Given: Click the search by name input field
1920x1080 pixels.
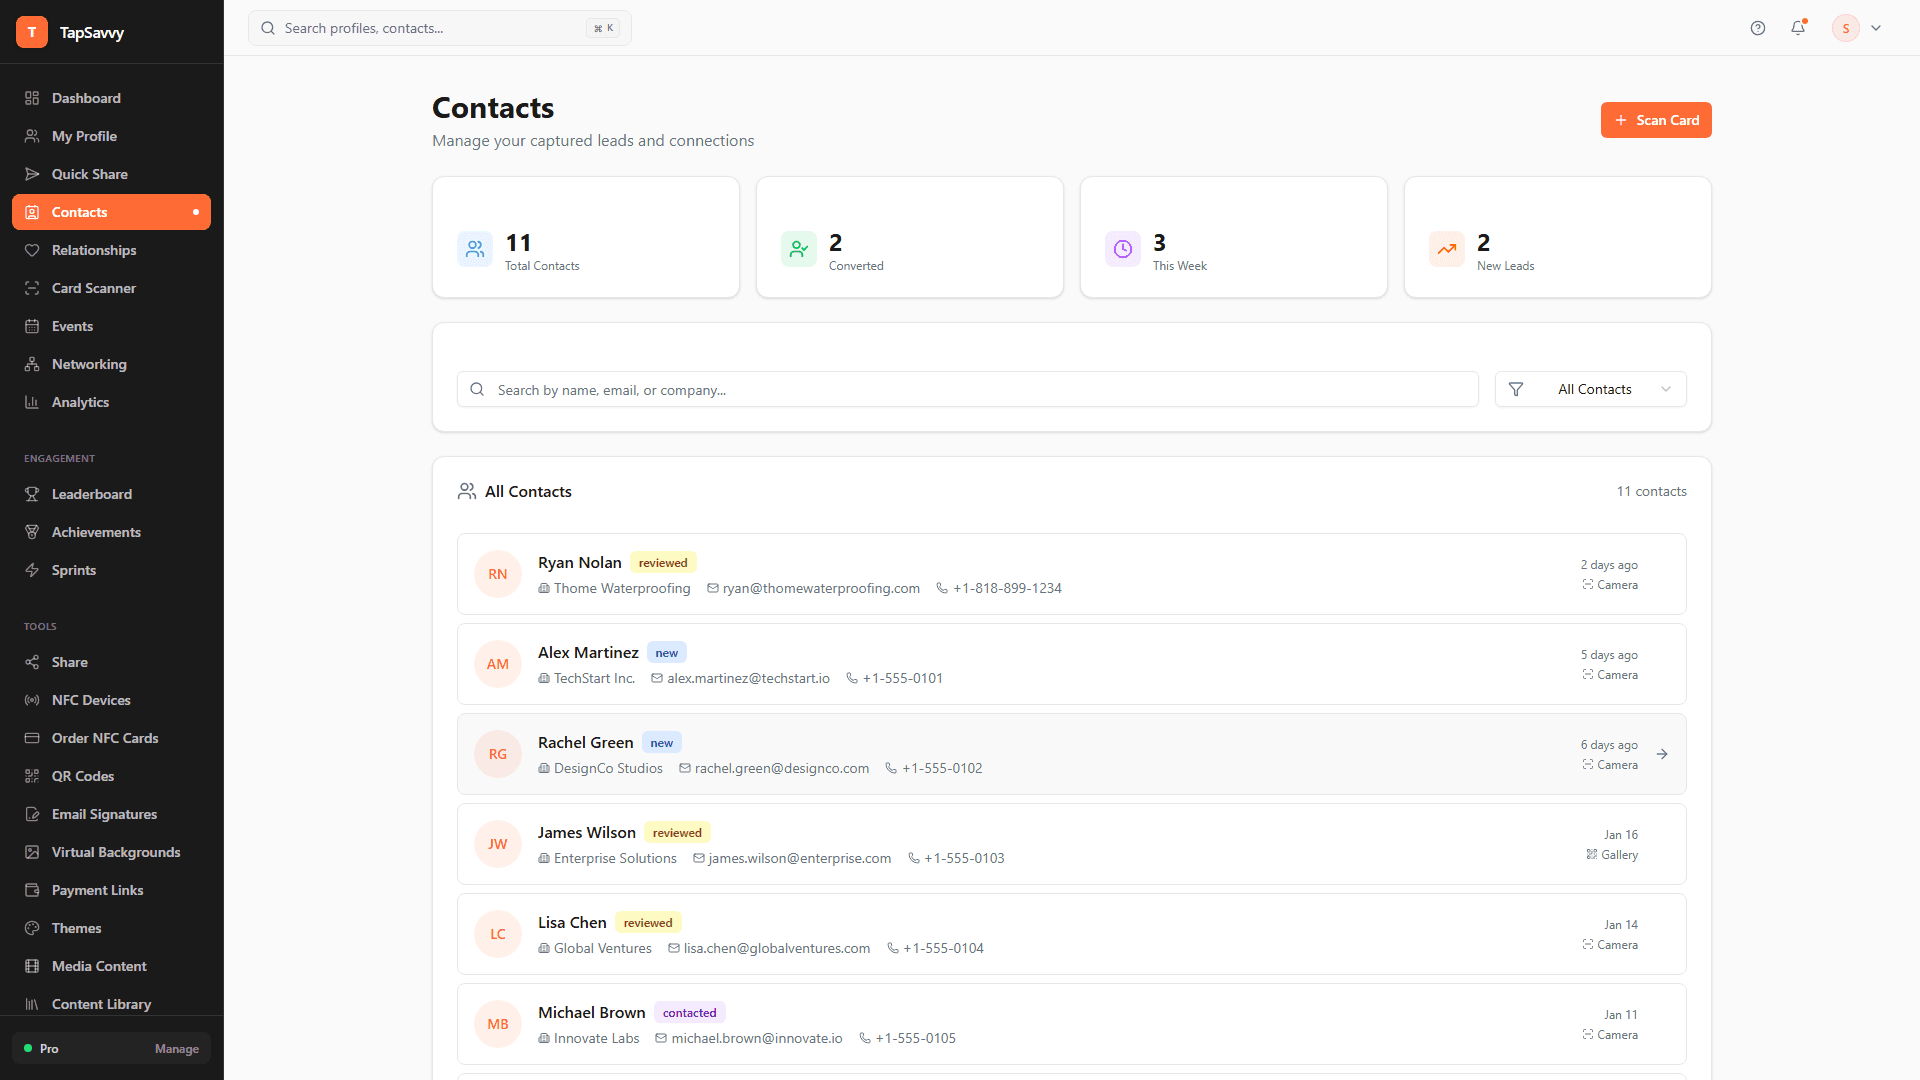Looking at the screenshot, I should tap(967, 389).
